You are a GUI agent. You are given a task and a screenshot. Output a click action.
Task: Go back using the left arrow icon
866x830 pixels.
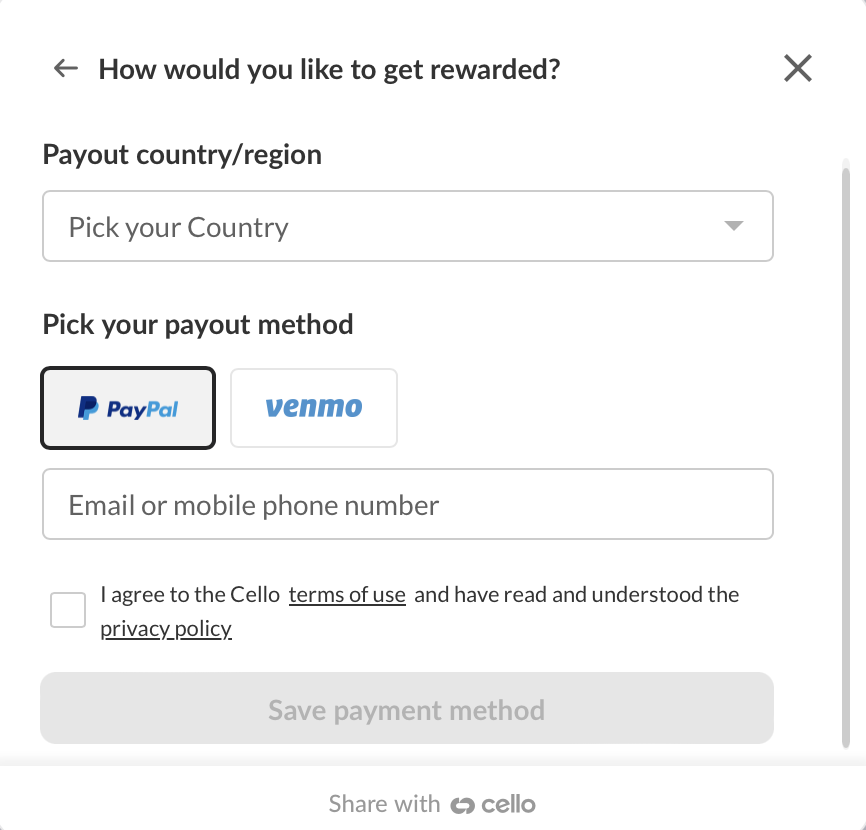click(x=66, y=68)
